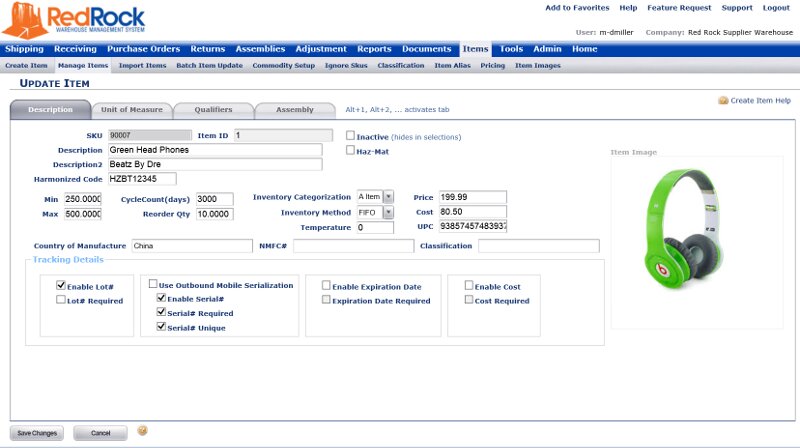Open the Purchase Orders menu
The width and height of the screenshot is (800, 448).
(143, 49)
